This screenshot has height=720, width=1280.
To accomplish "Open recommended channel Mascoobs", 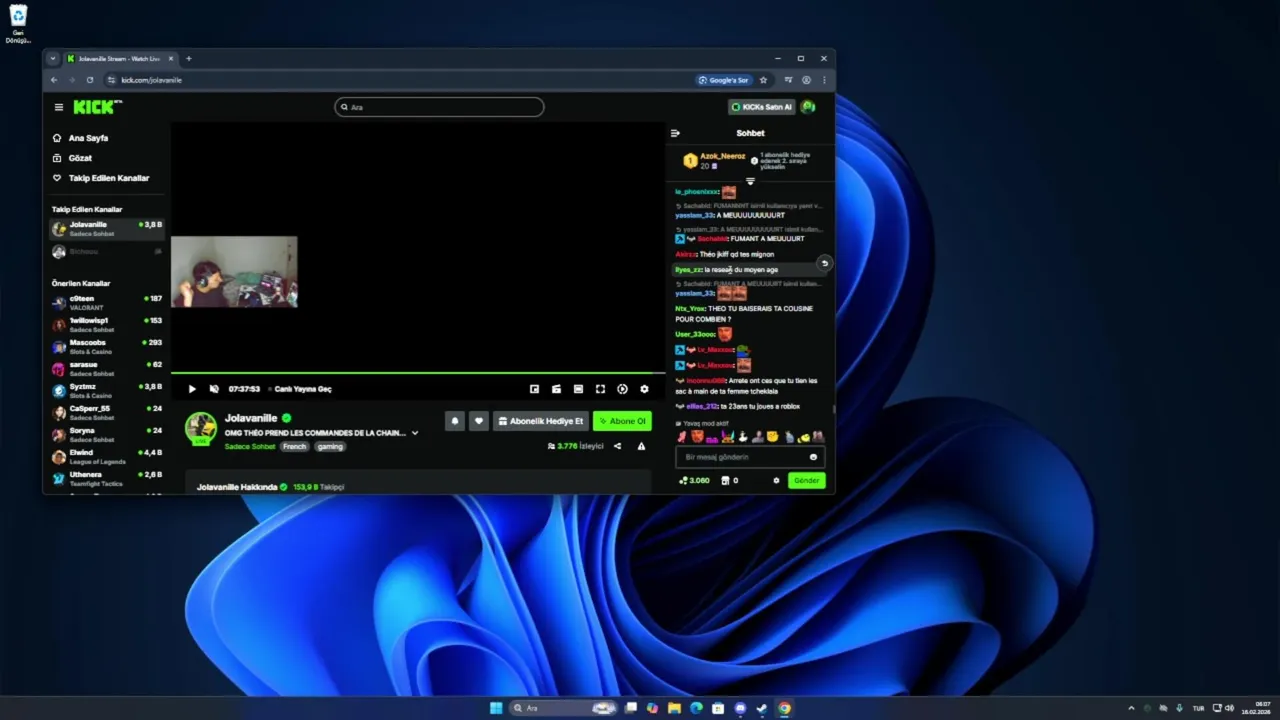I will point(107,346).
